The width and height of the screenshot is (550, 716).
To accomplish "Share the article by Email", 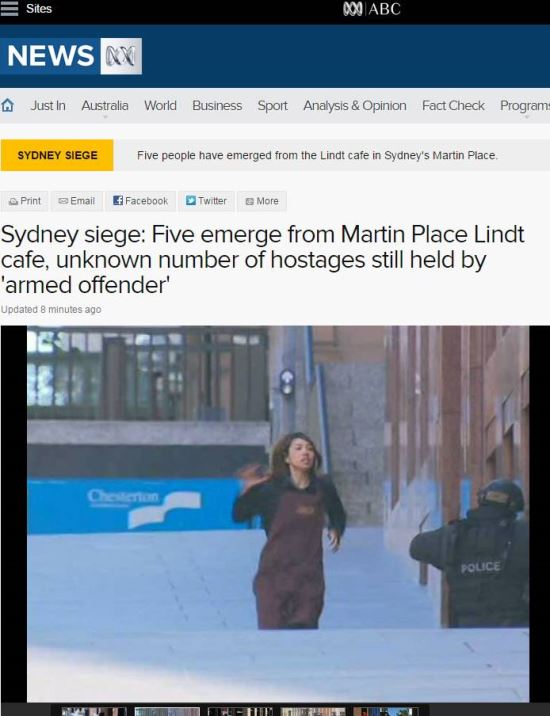I will [77, 201].
